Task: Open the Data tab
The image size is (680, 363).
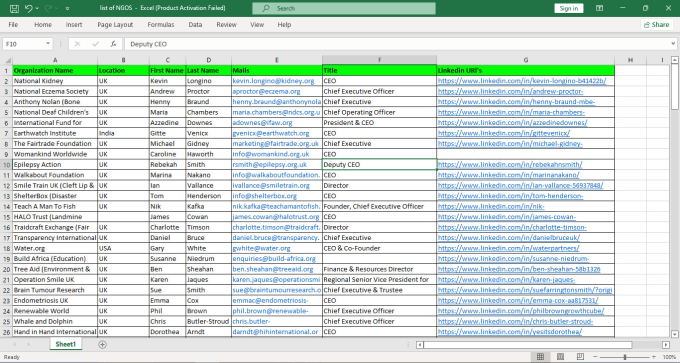Action: point(195,25)
